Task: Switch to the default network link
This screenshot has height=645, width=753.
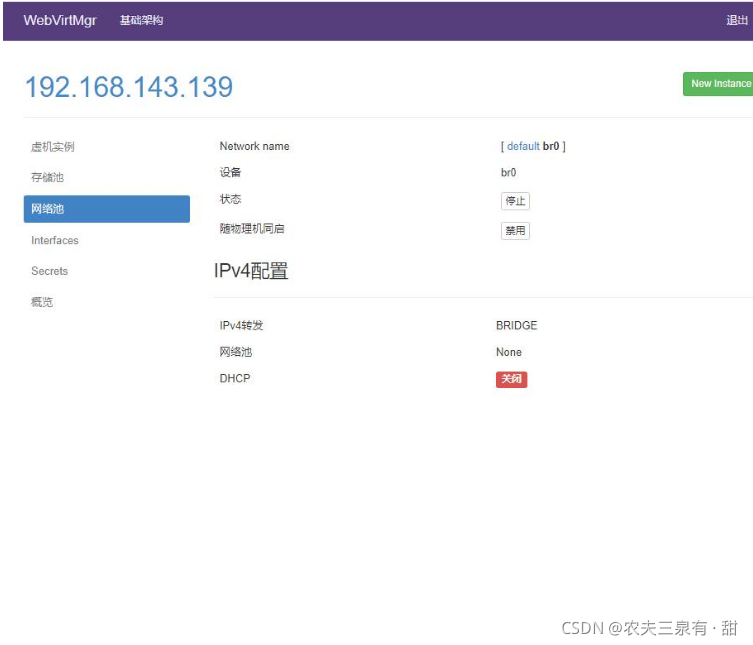Action: (x=523, y=146)
